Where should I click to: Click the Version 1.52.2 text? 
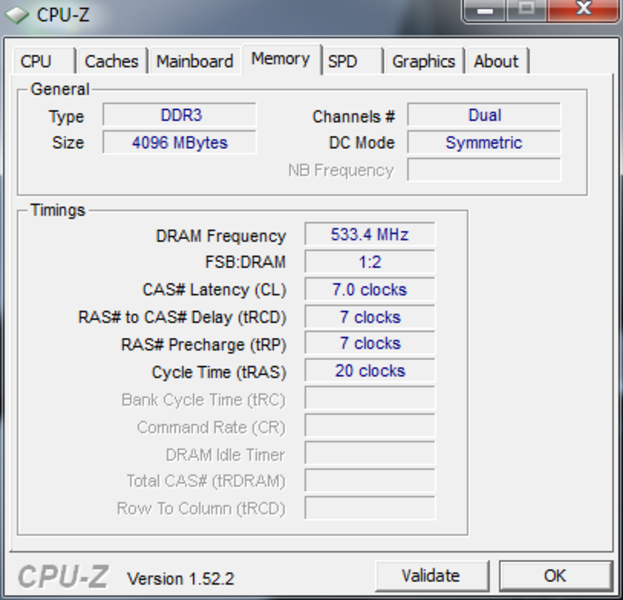pos(180,579)
